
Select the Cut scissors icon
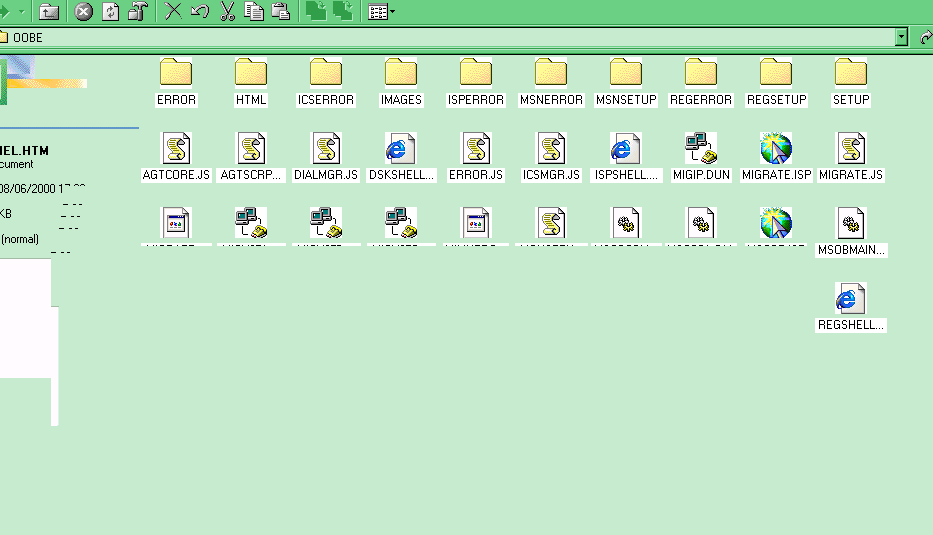click(227, 12)
